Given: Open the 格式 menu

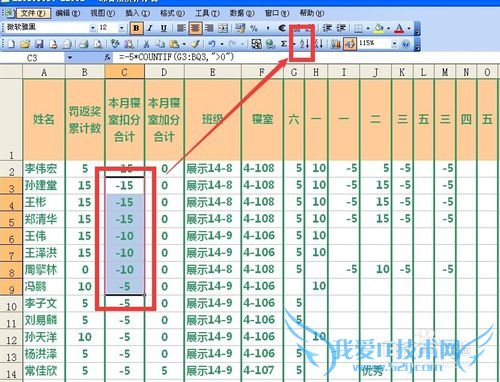Looking at the screenshot, I should (172, 13).
